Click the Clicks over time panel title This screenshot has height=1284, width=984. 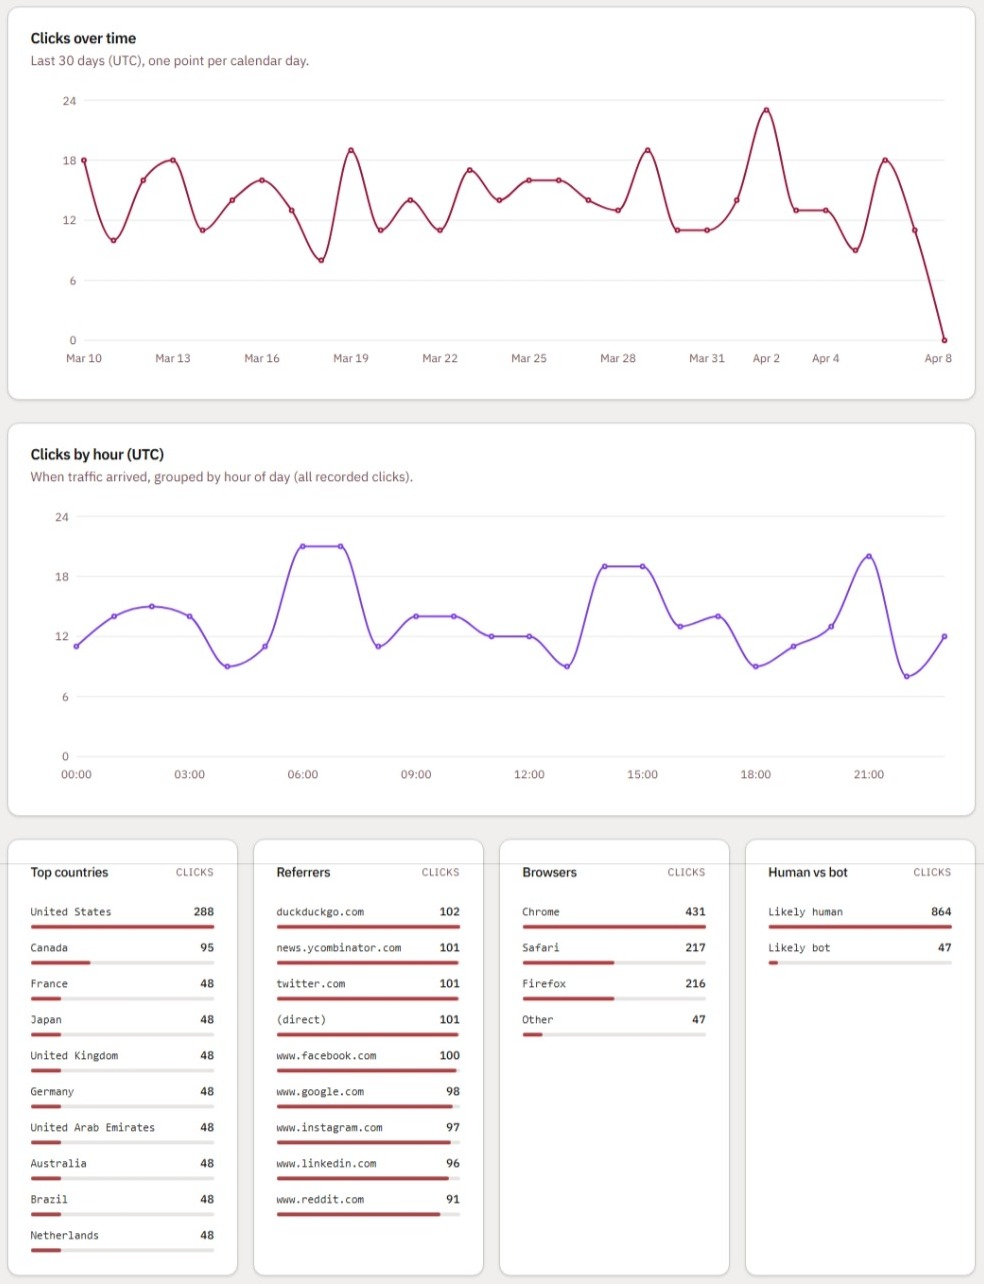(x=84, y=37)
